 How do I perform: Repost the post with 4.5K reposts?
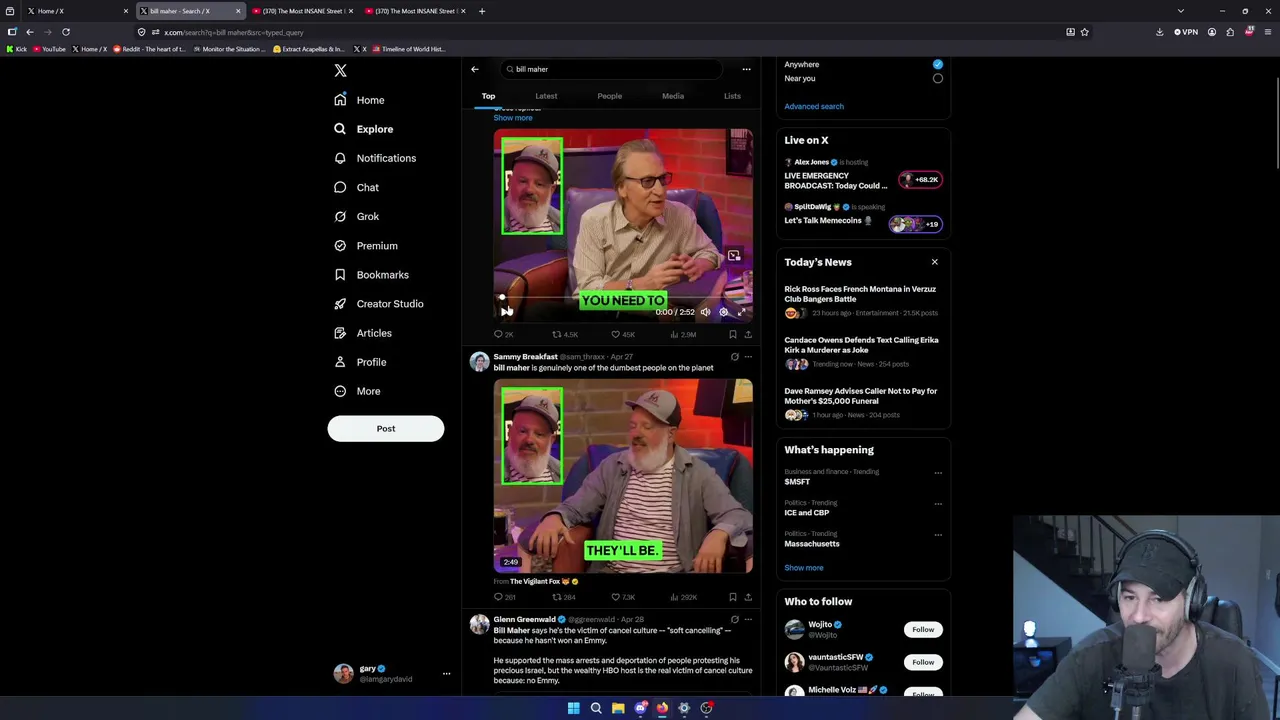pos(564,334)
